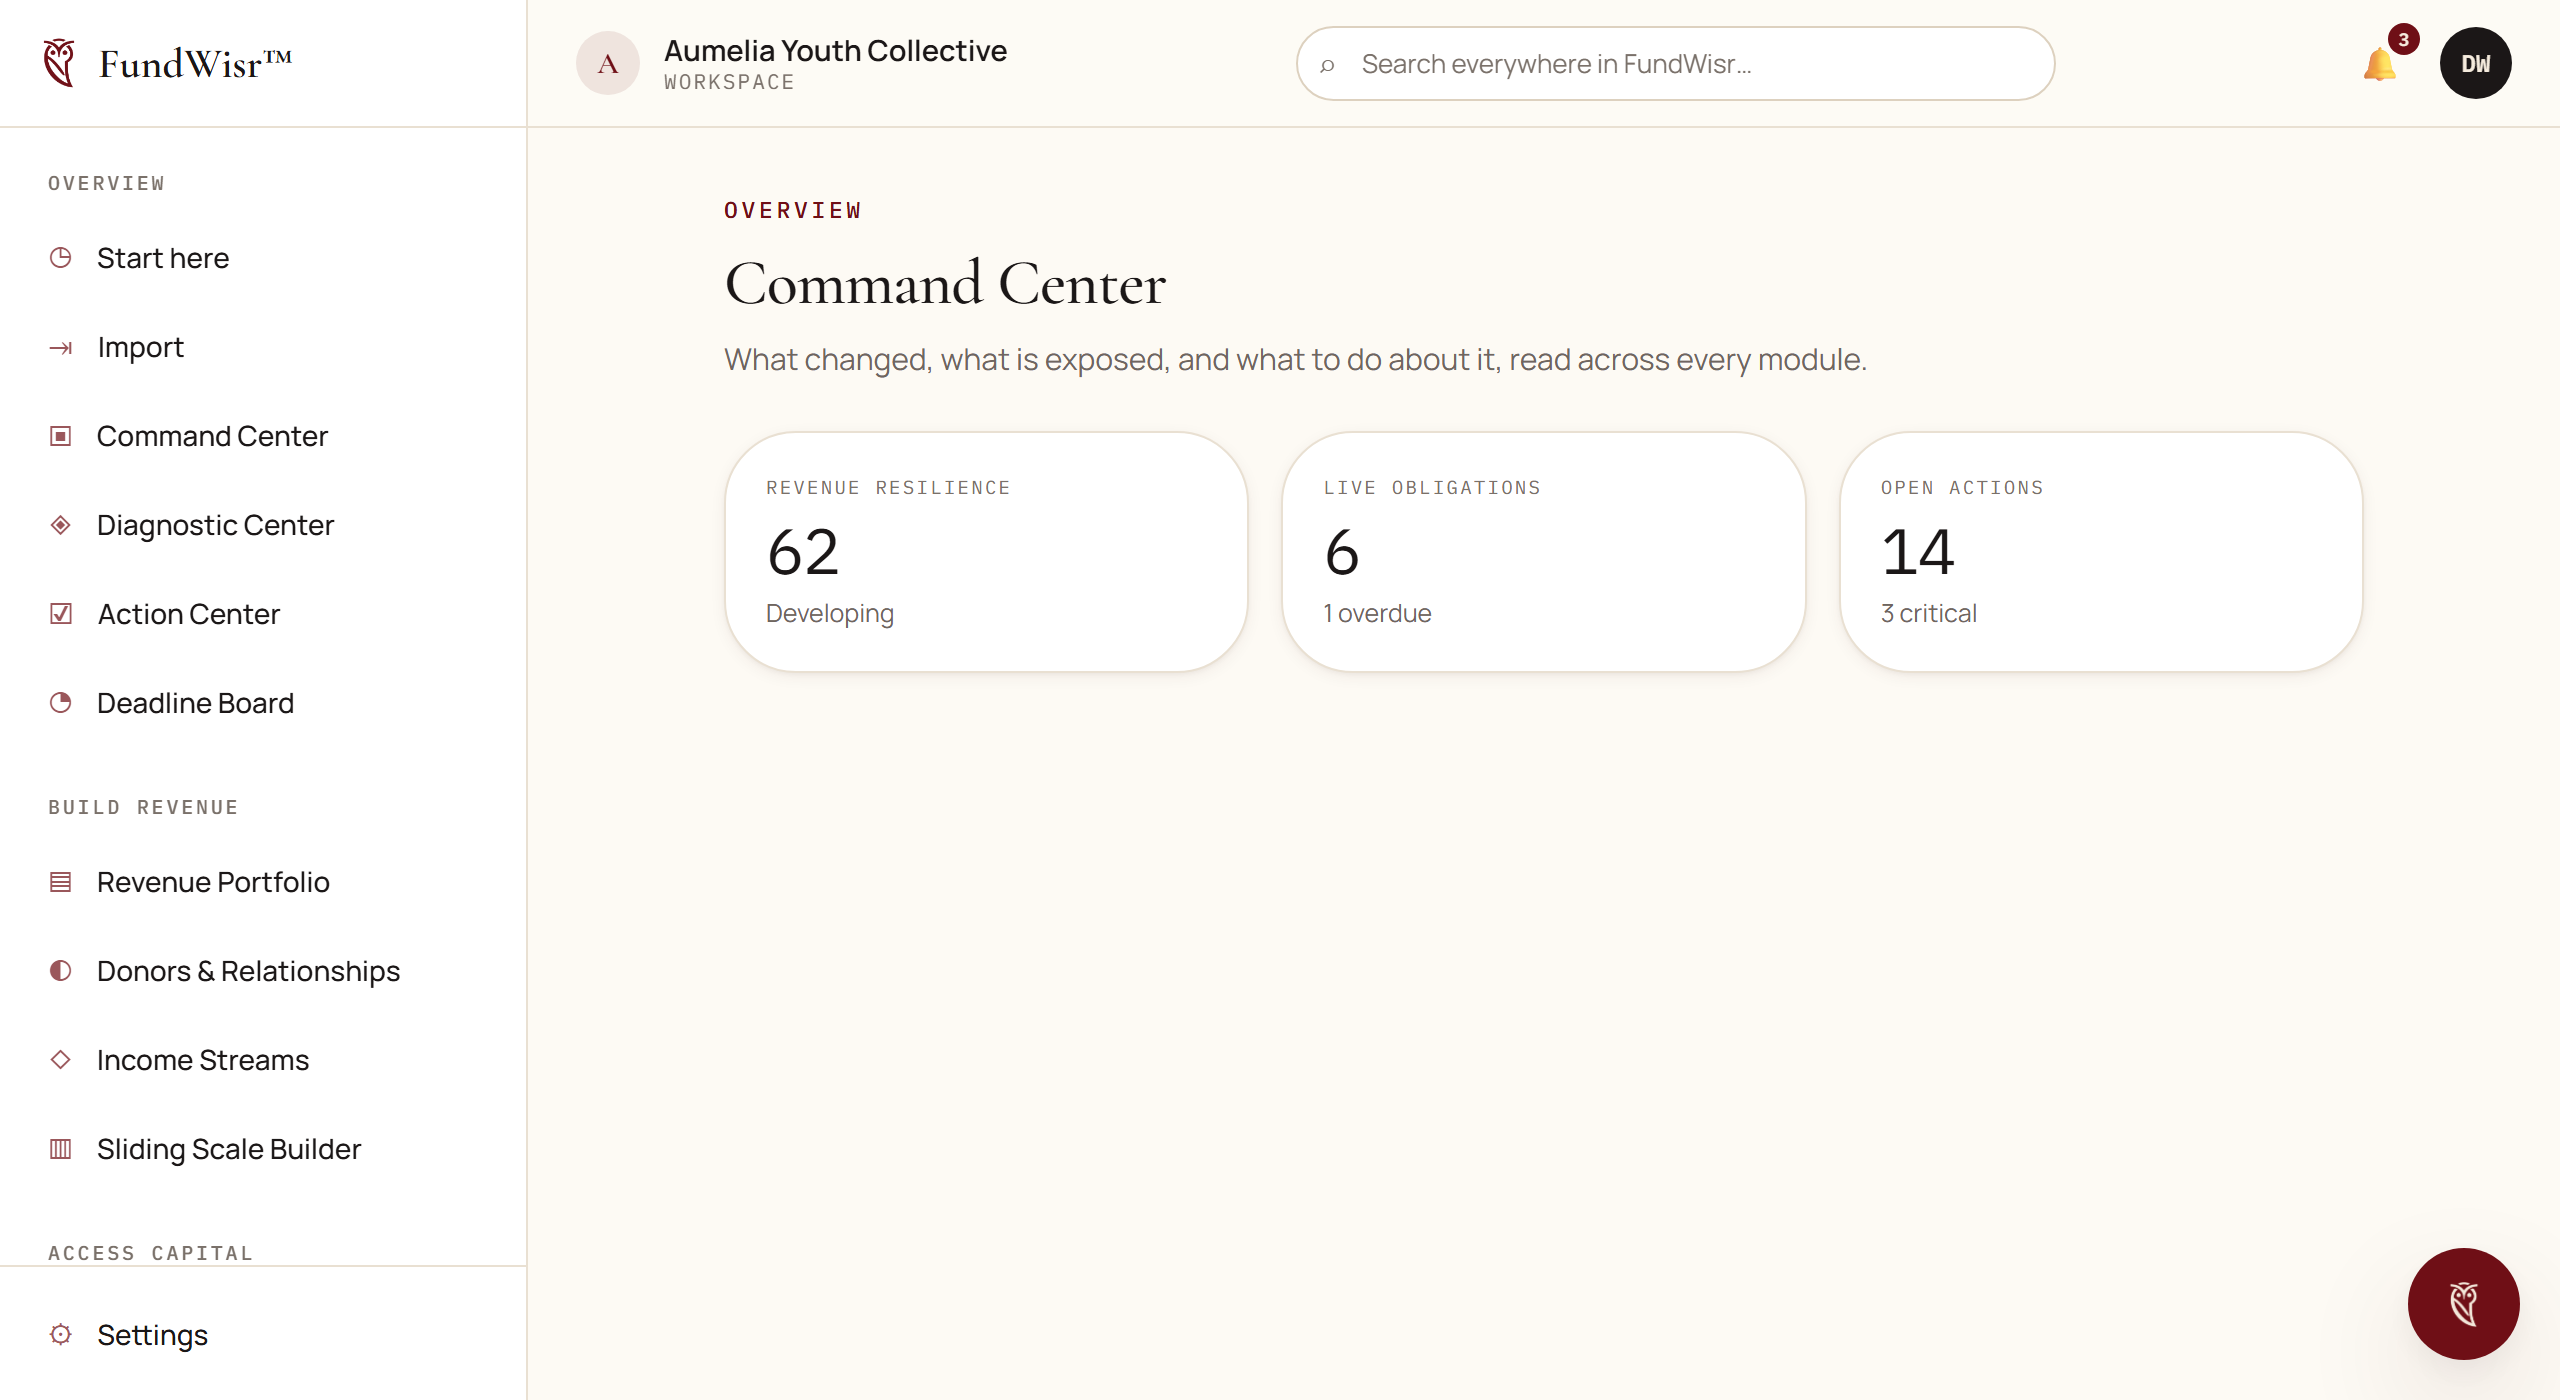2560x1400 pixels.
Task: Click the Income Streams diamond outline icon
Action: [61, 1060]
